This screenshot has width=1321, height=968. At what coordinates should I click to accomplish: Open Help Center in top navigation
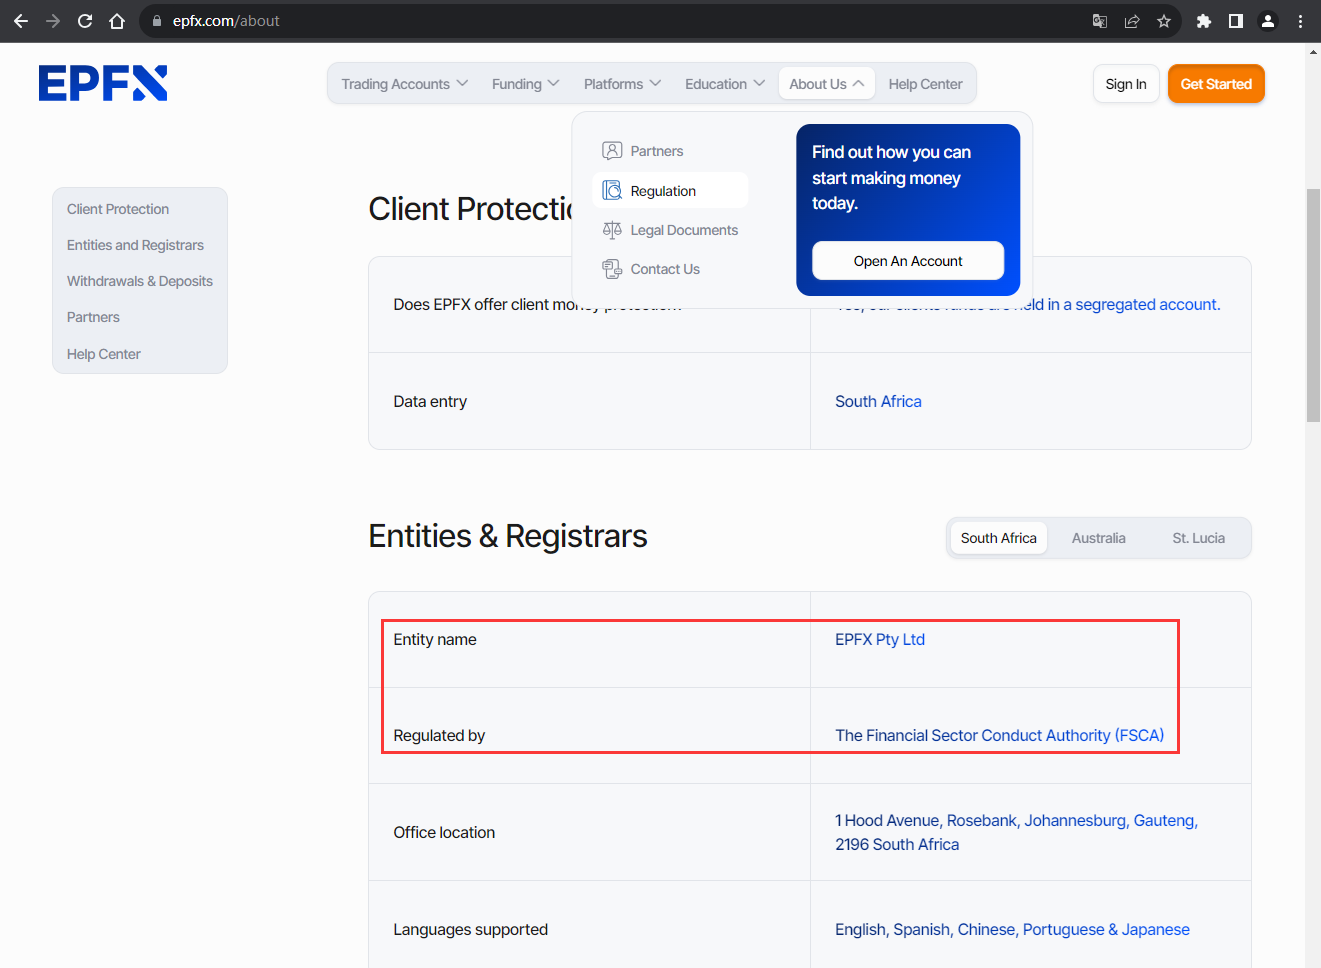pyautogui.click(x=926, y=84)
